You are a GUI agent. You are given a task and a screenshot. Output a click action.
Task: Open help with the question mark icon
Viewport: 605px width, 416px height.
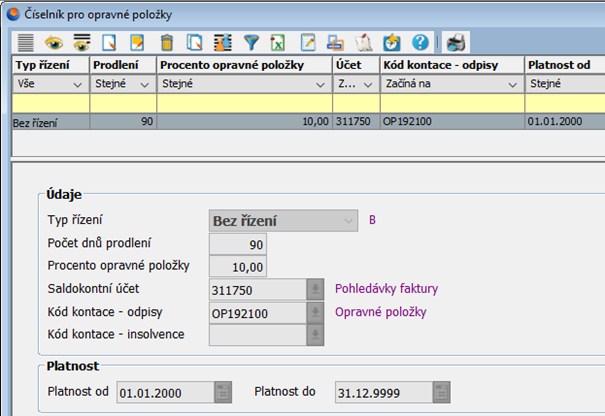coord(420,42)
